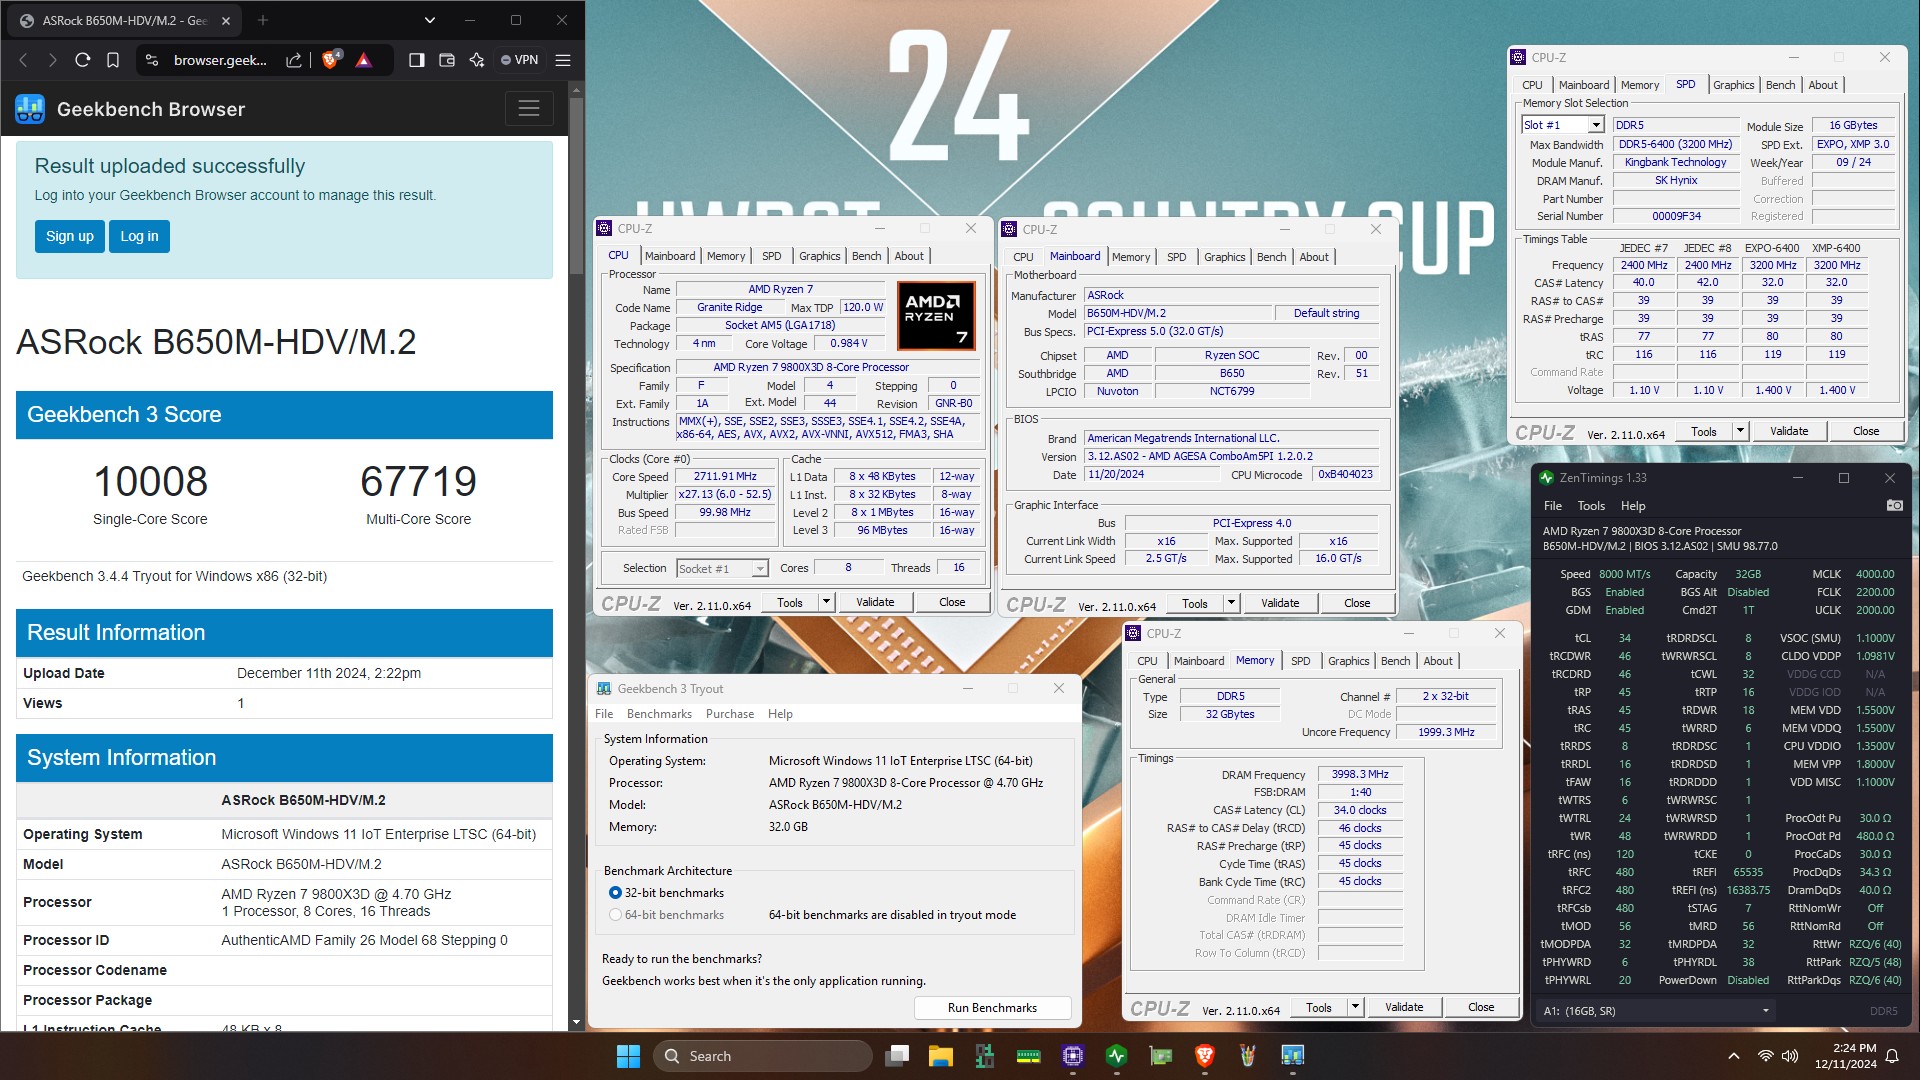Screen dimensions: 1920x1080
Task: Open the Tools menu in ZenTimings
Action: 1591,506
